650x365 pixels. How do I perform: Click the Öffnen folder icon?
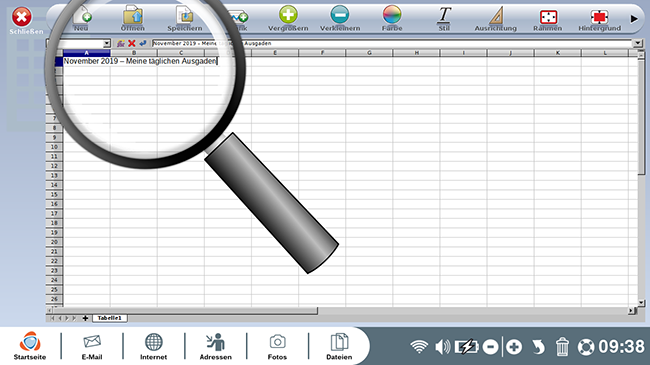pos(133,15)
